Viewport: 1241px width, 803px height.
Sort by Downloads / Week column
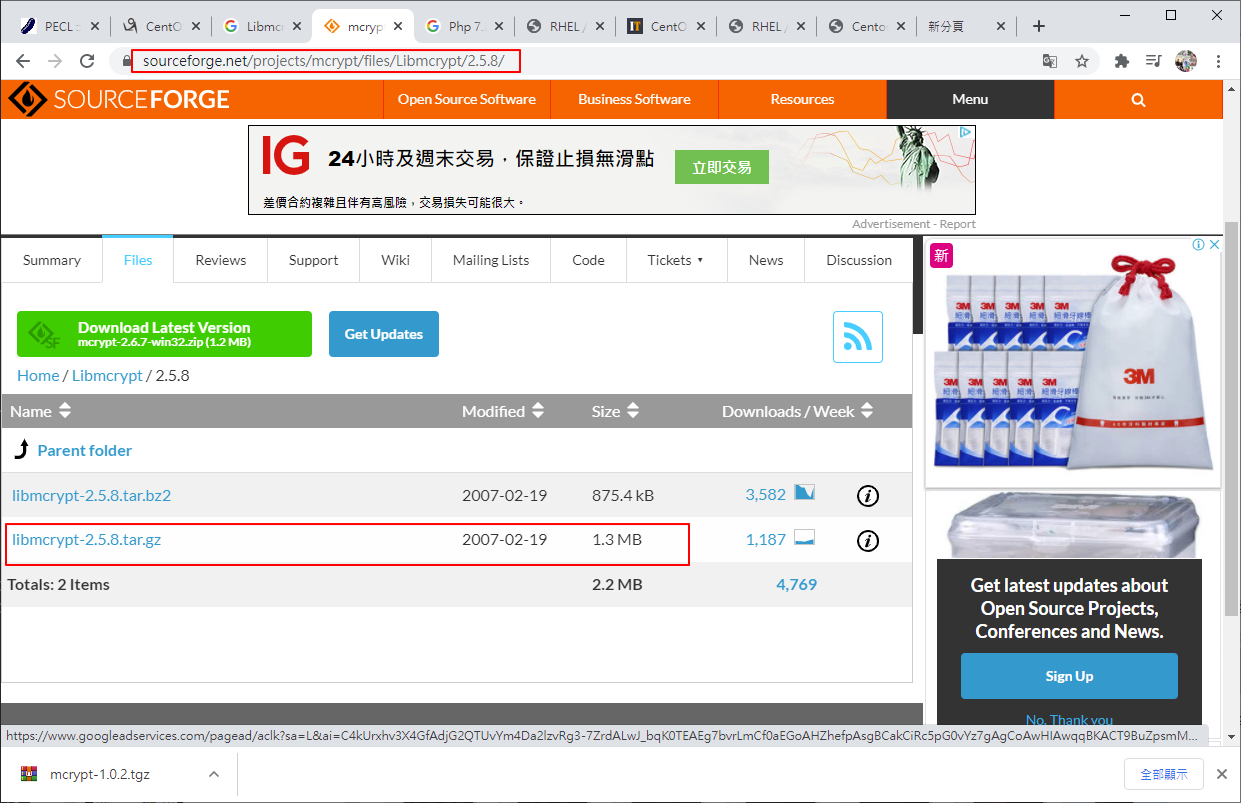click(798, 411)
